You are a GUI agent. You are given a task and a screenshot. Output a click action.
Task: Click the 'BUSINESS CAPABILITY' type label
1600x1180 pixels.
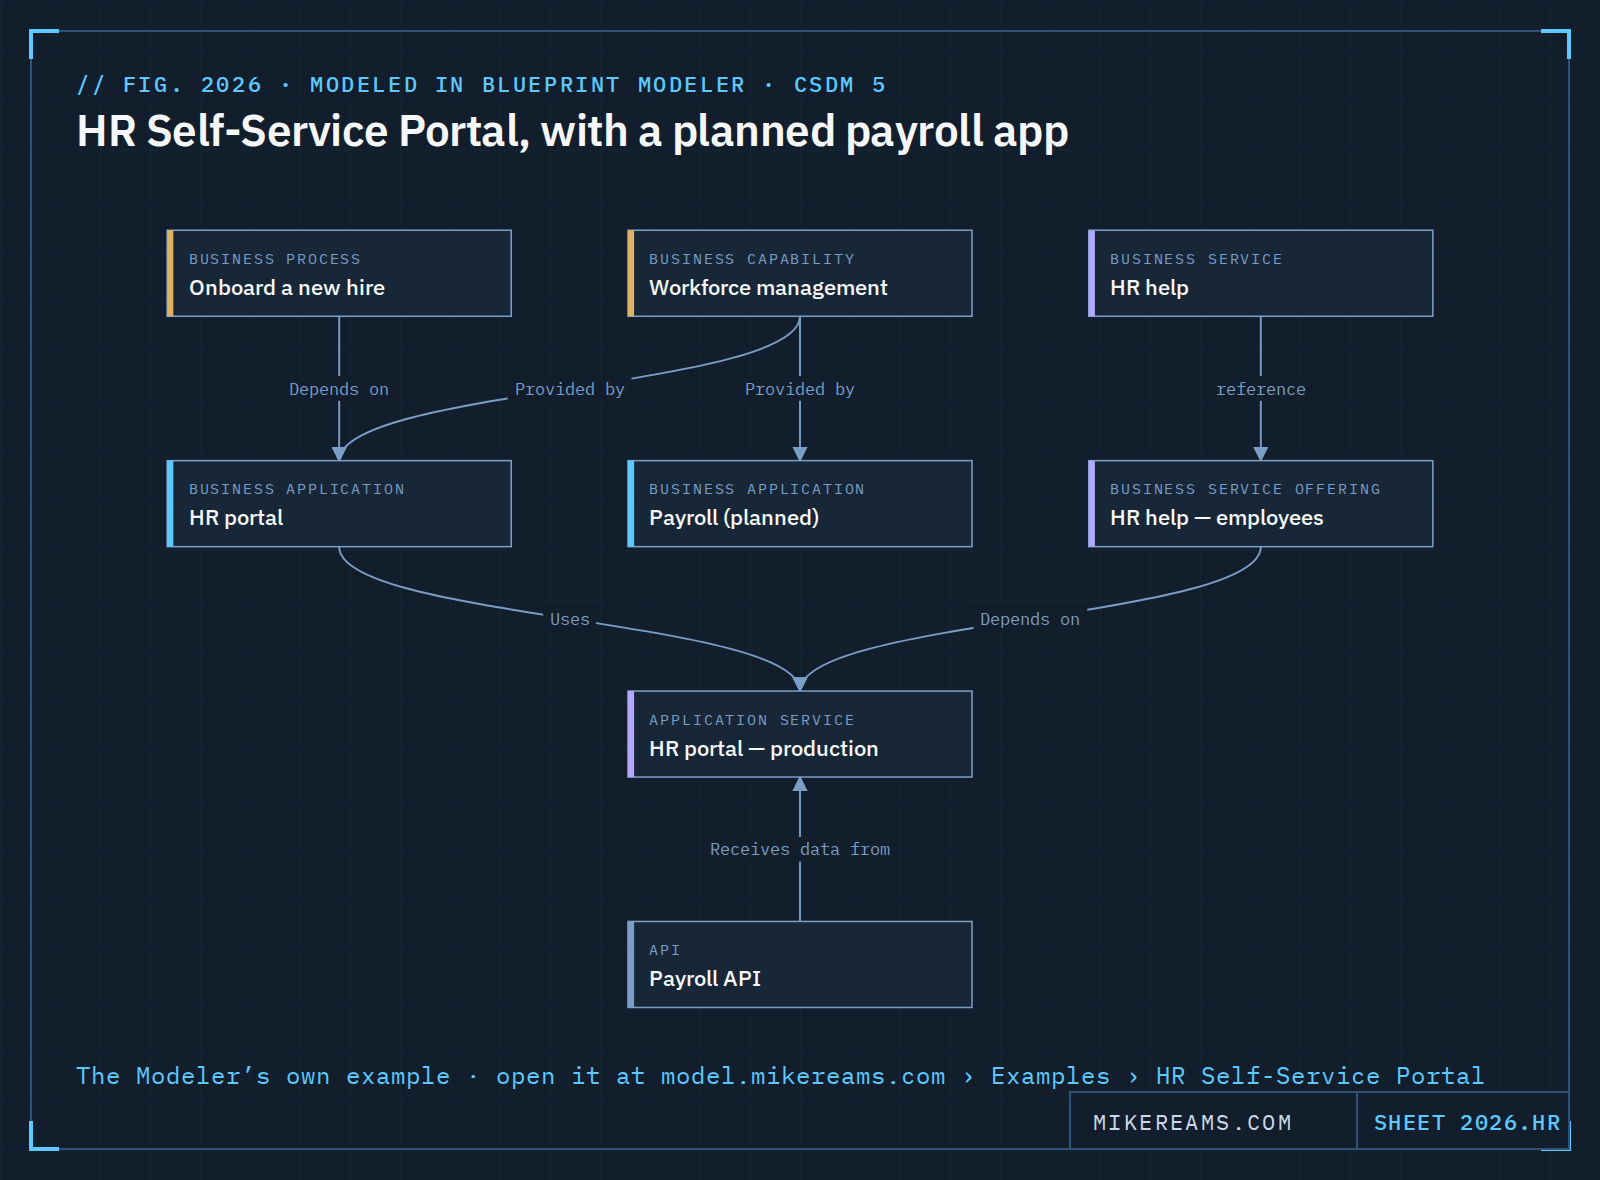click(x=752, y=259)
